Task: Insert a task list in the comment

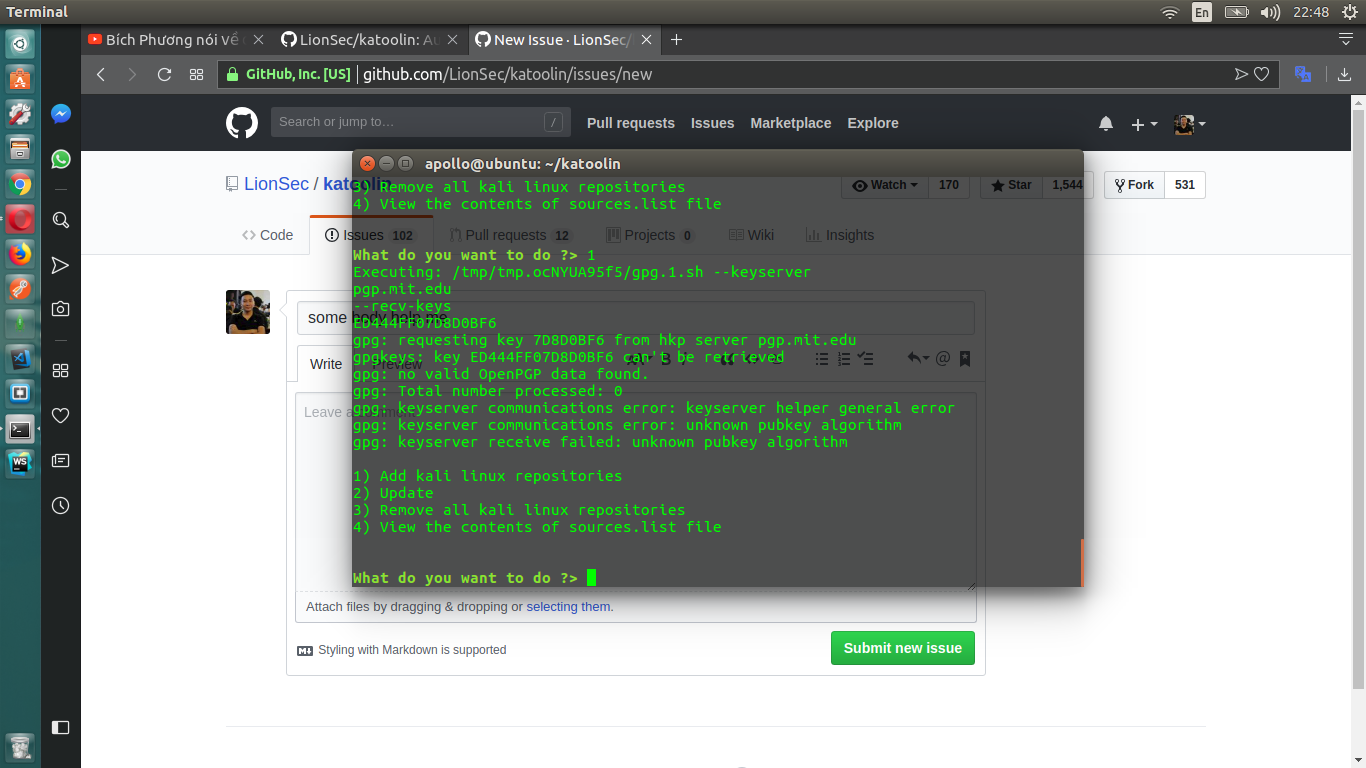Action: coord(868,358)
